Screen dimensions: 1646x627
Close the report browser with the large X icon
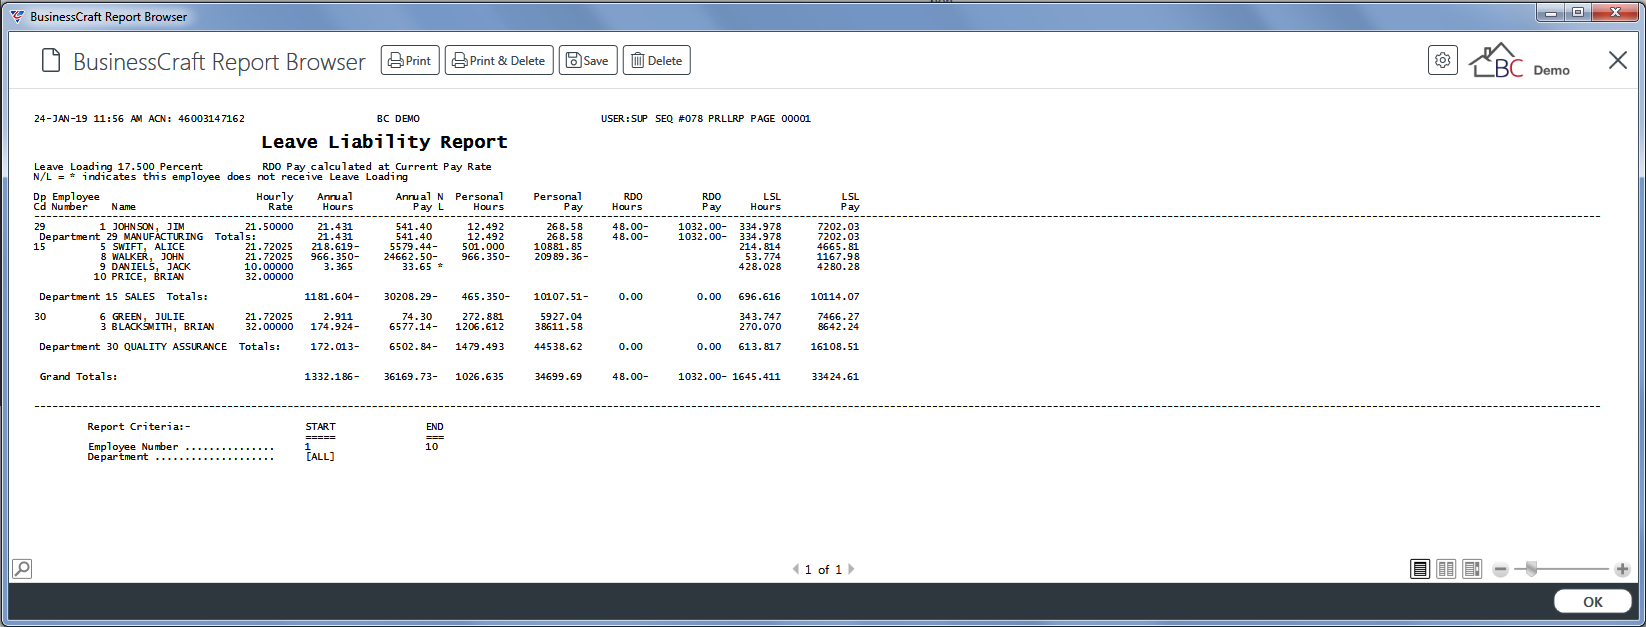pyautogui.click(x=1617, y=60)
